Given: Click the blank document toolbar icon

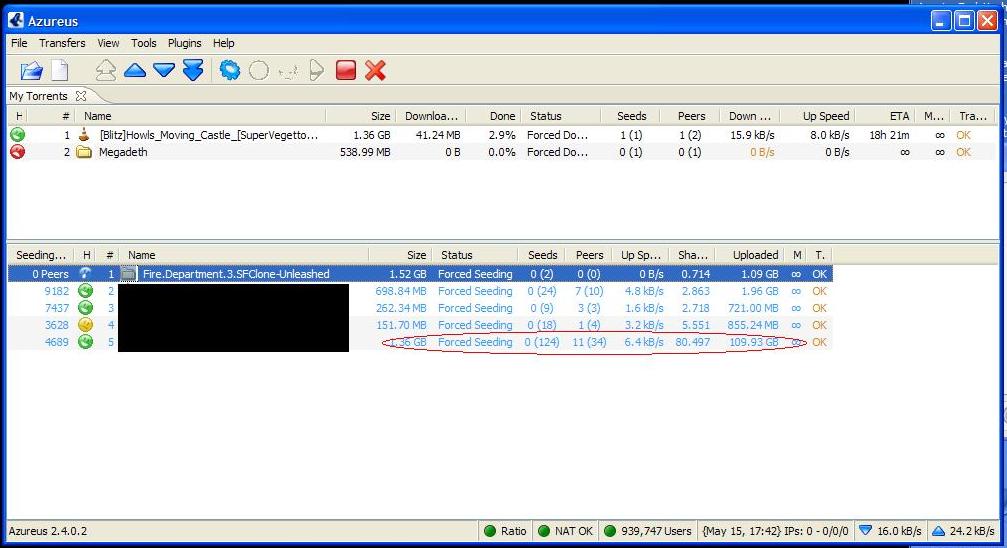Looking at the screenshot, I should tap(60, 71).
